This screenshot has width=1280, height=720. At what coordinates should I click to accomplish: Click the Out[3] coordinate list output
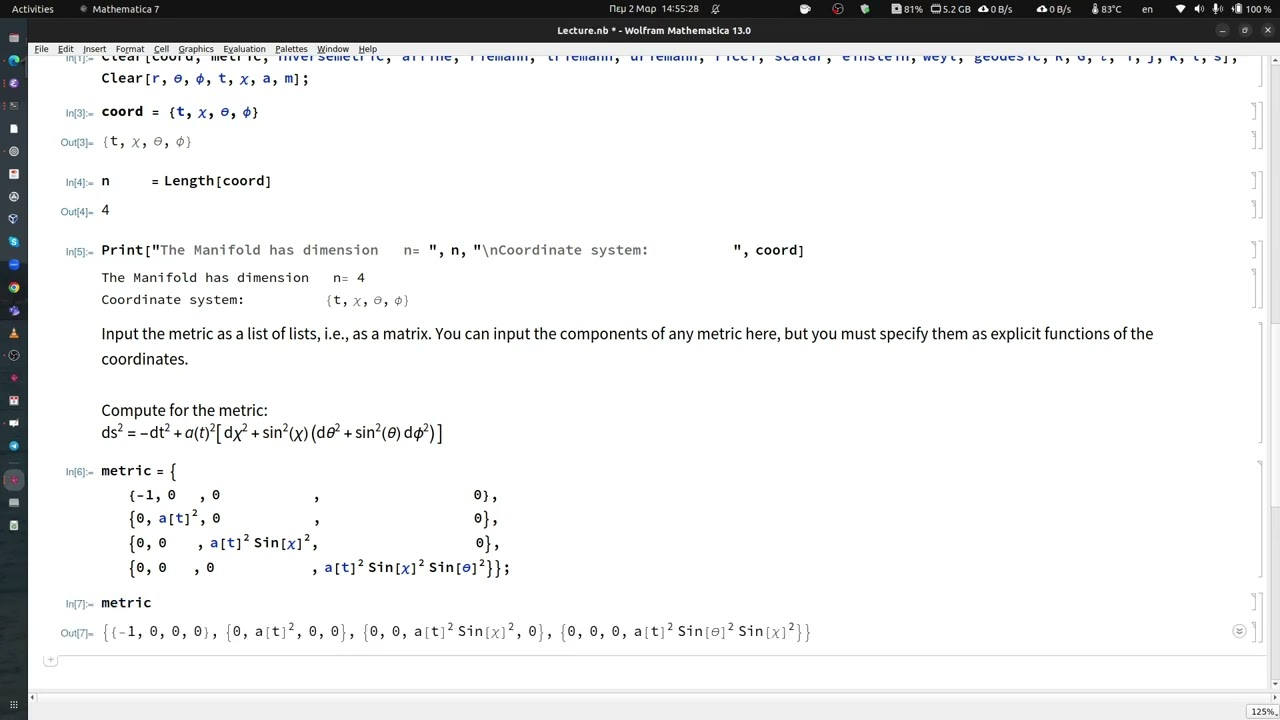(x=147, y=142)
